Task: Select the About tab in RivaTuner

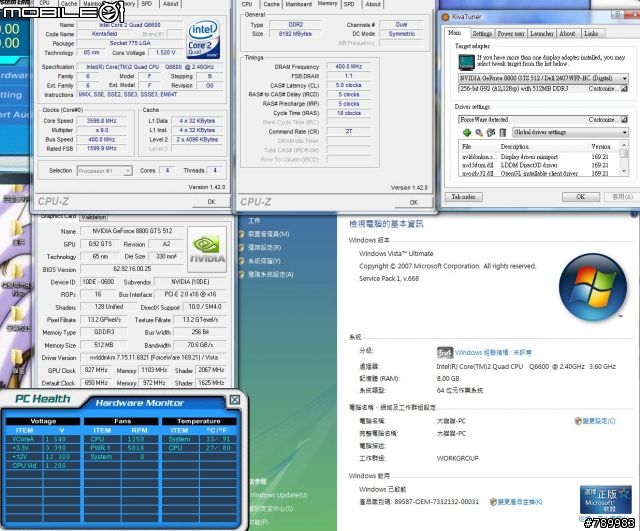Action: 567,33
